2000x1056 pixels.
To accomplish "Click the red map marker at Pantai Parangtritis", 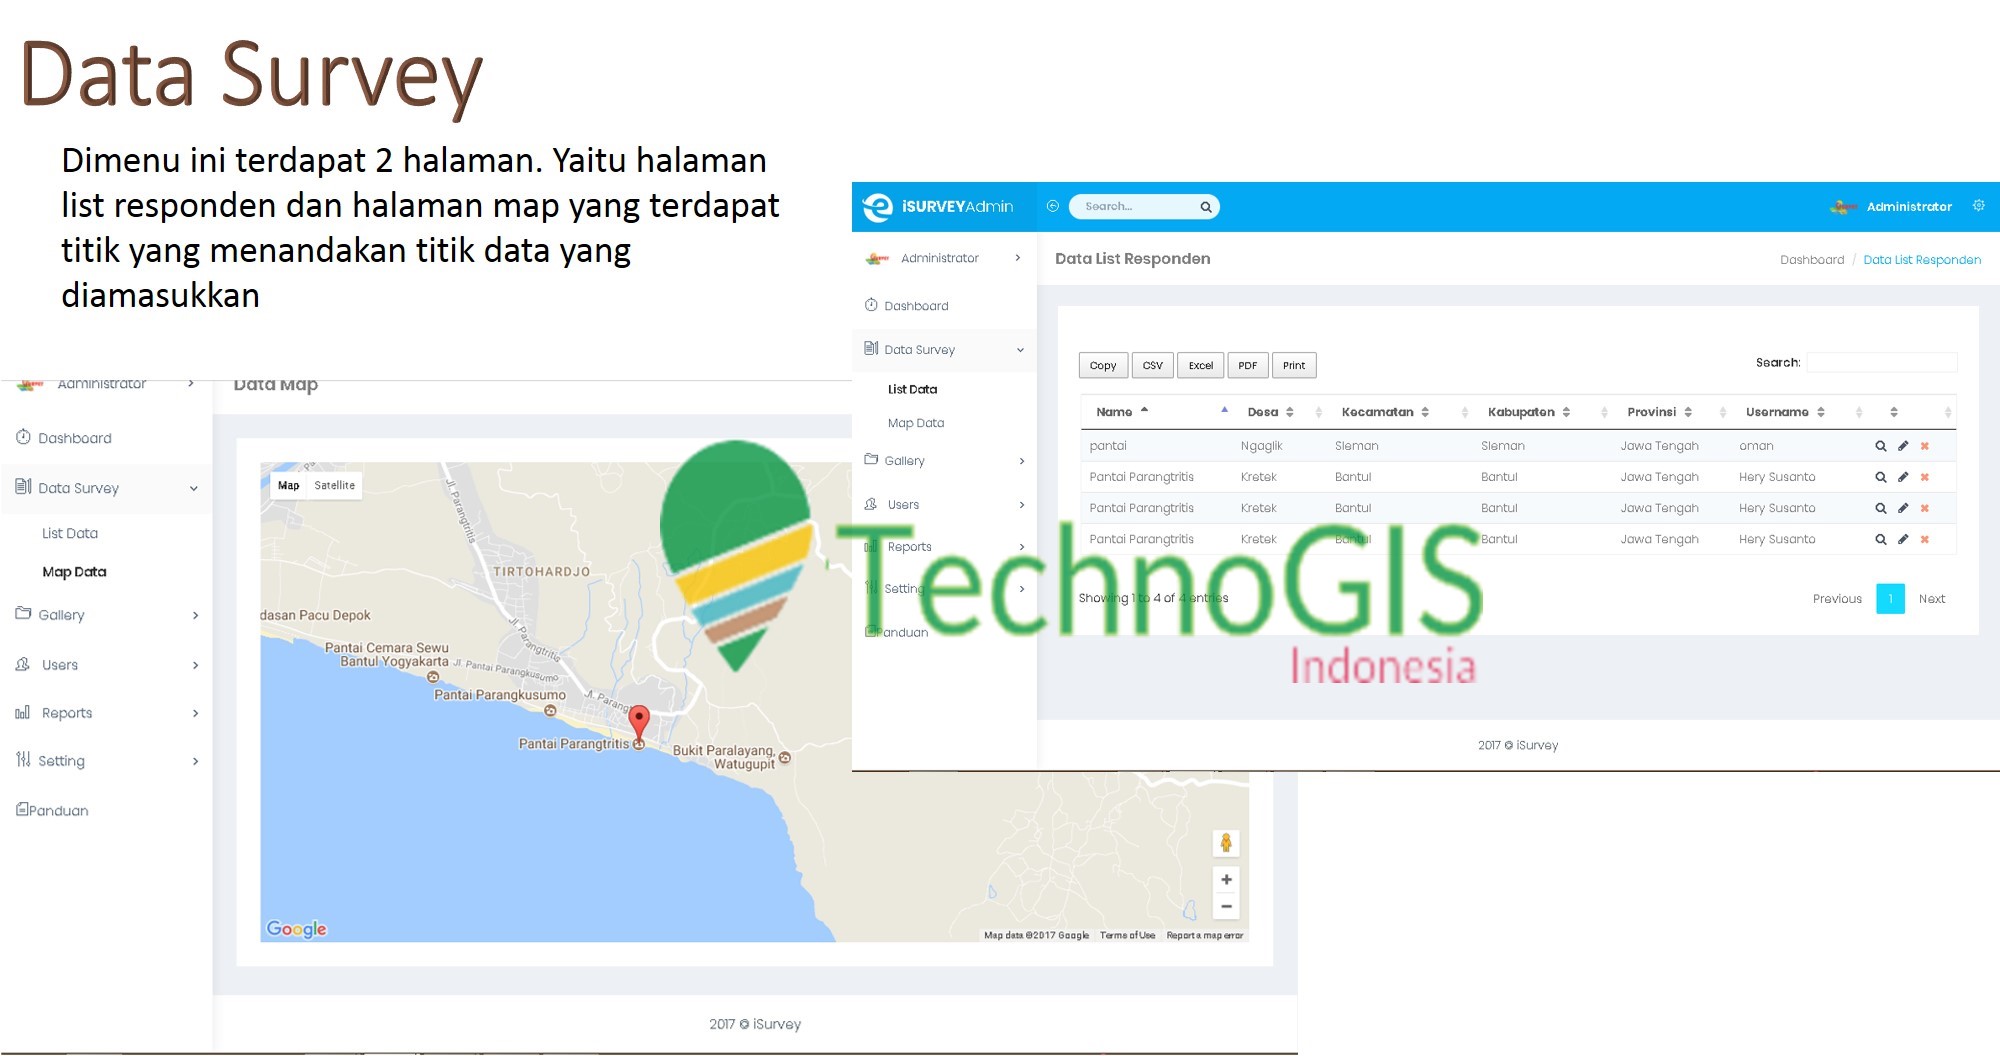I will point(639,723).
